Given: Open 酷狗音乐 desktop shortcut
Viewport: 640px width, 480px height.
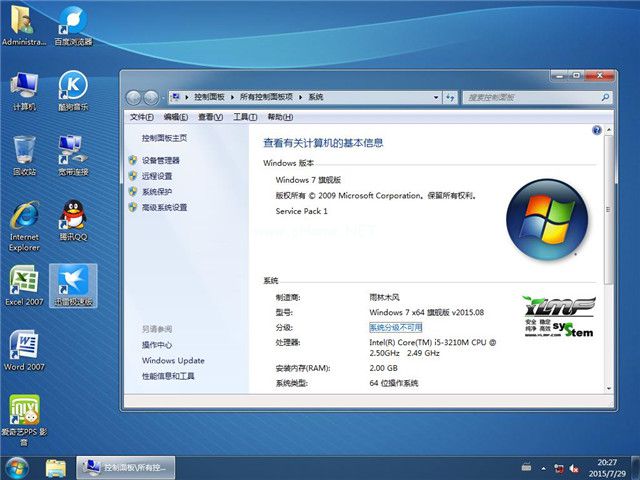Looking at the screenshot, I should tap(73, 91).
